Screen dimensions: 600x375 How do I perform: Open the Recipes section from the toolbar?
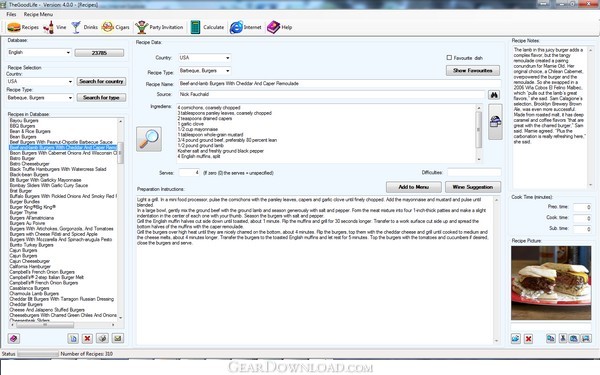click(x=23, y=27)
